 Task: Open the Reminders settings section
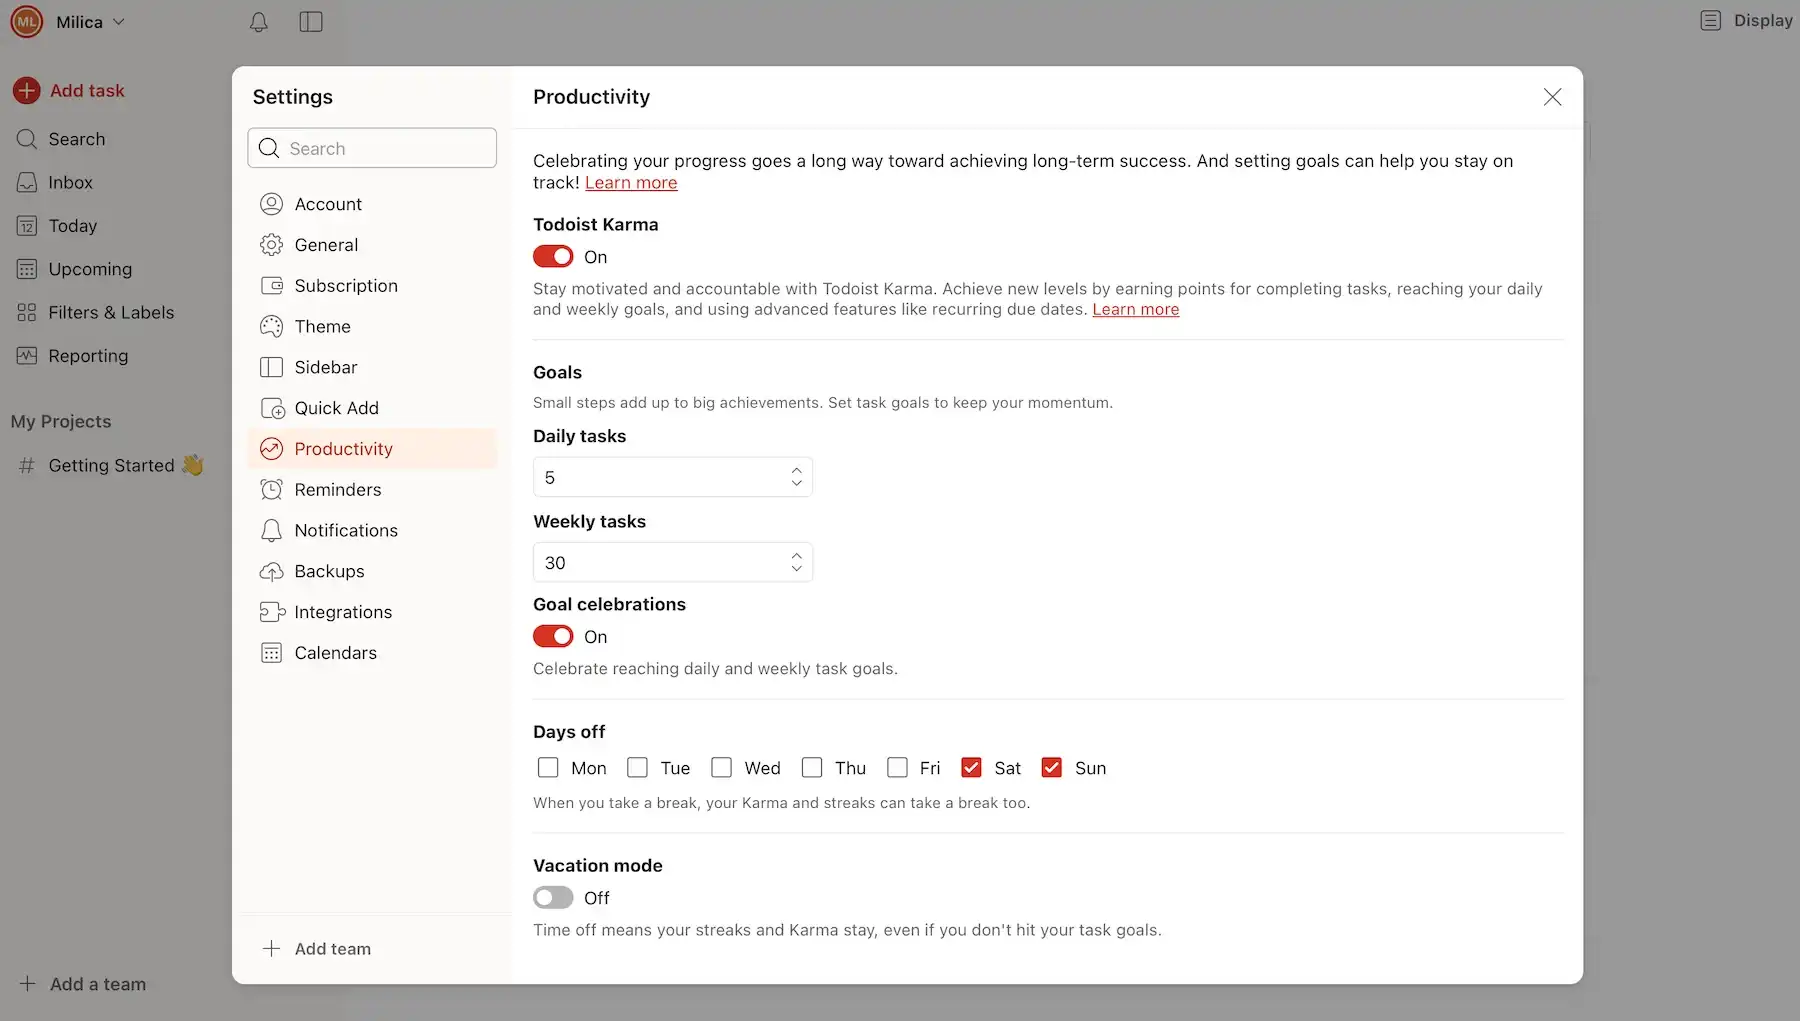click(x=372, y=490)
